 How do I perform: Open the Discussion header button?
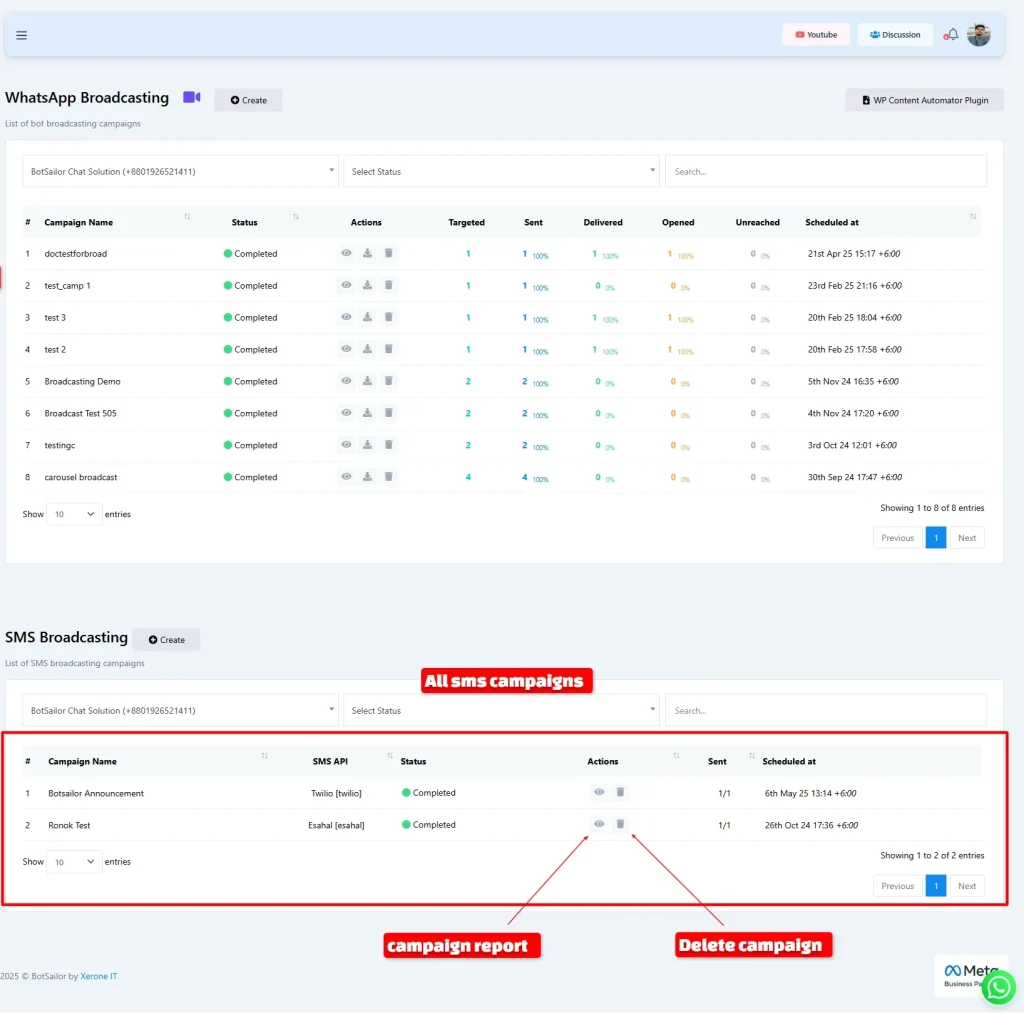point(895,35)
